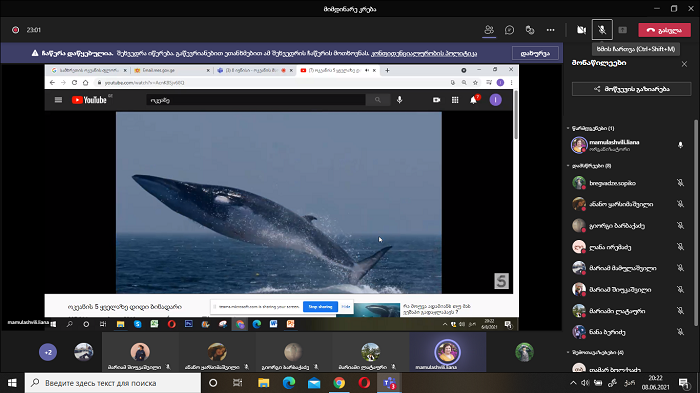
Task: Open the meeting chat icon
Action: tap(509, 30)
